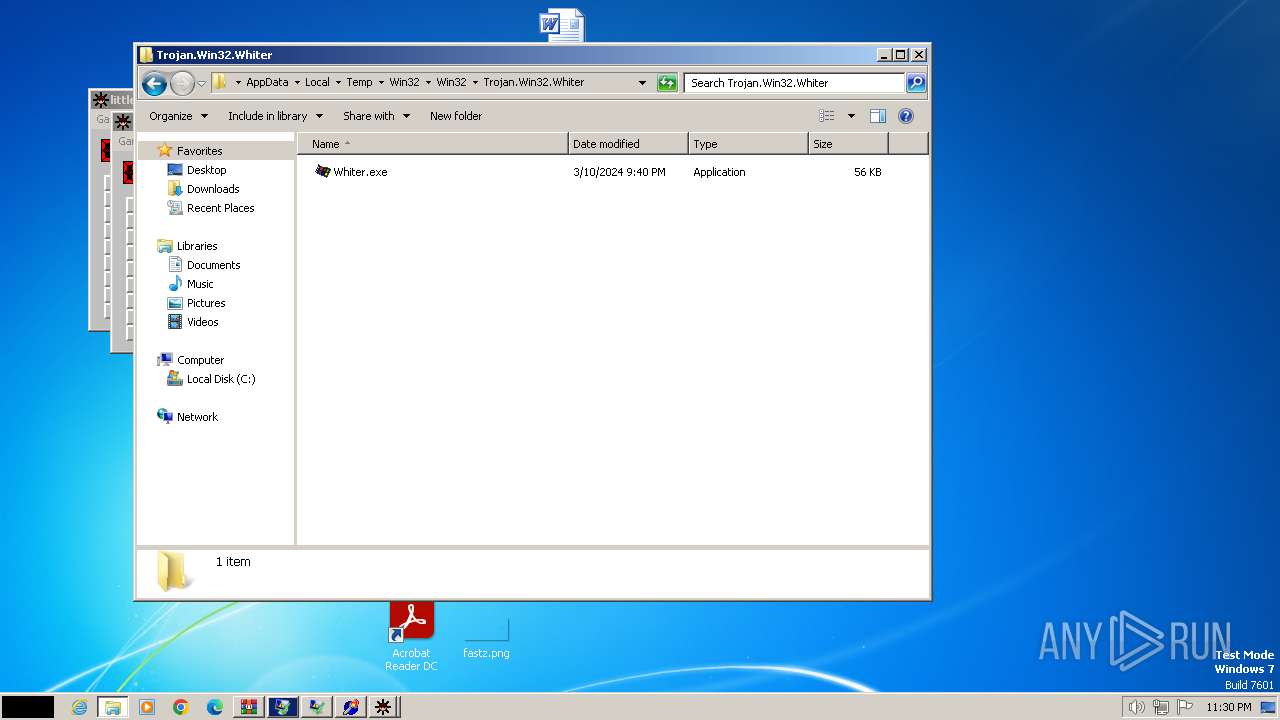This screenshot has height=720, width=1280.
Task: Open Documents library
Action: pos(213,265)
